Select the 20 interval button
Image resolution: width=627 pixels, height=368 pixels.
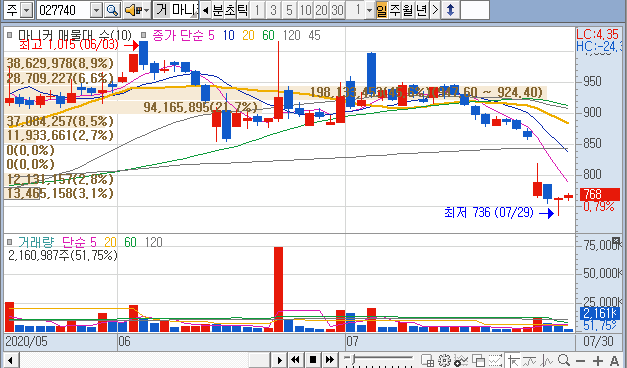coord(321,10)
